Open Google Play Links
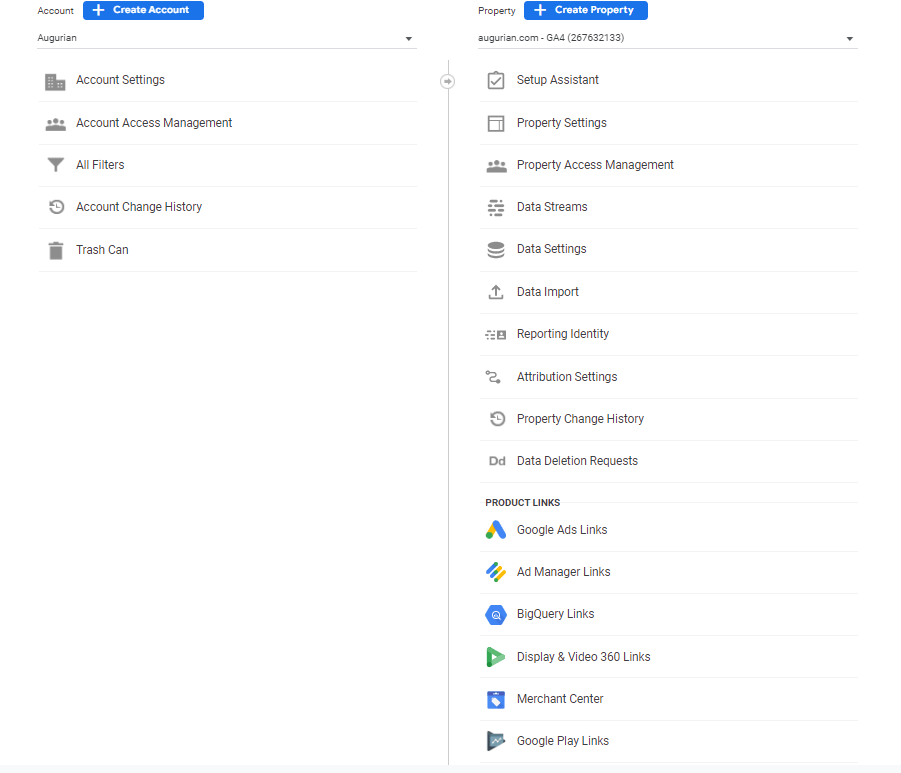Viewport: 901px width, 773px height. [669, 741]
